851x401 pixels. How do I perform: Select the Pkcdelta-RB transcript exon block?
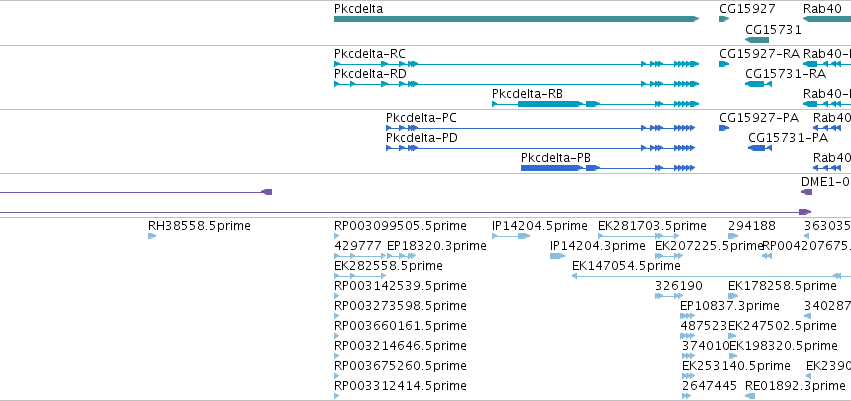pyautogui.click(x=541, y=104)
